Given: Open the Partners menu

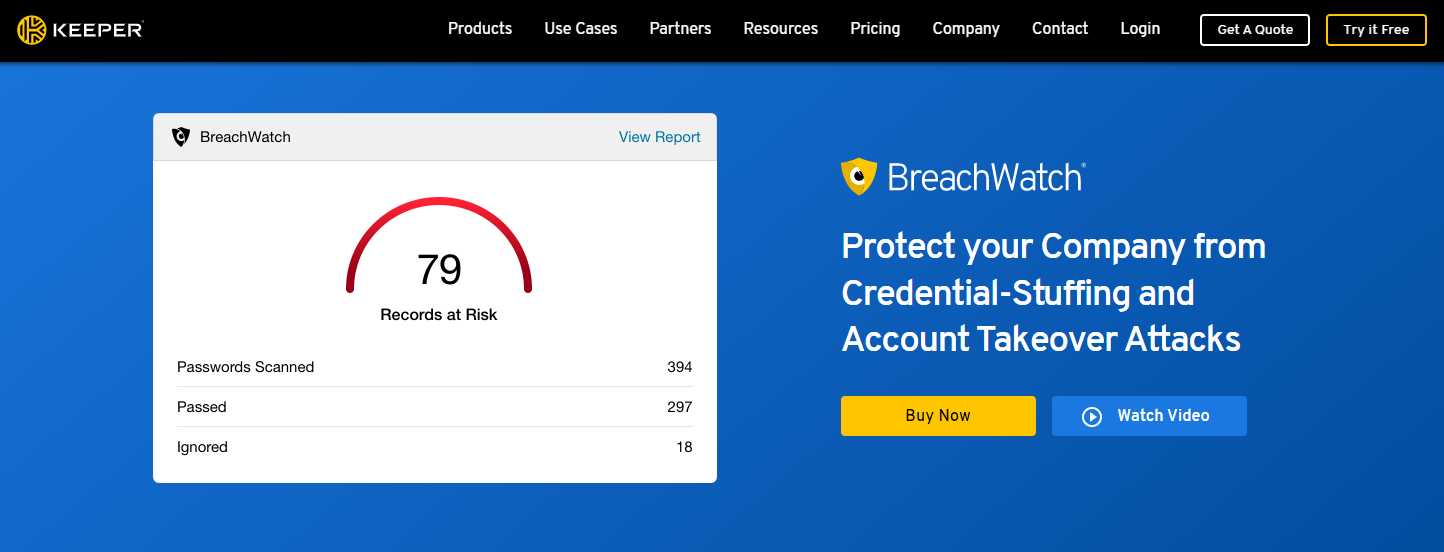Looking at the screenshot, I should coord(680,29).
